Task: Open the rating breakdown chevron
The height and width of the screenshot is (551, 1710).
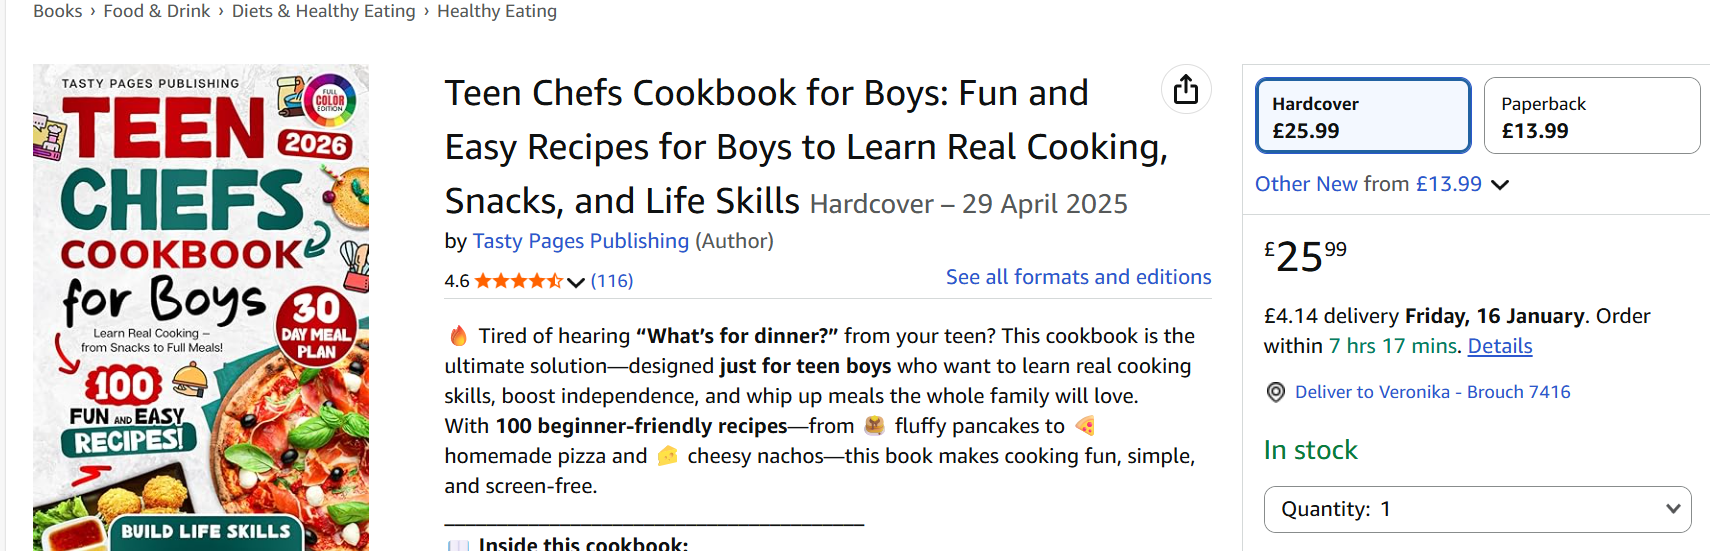Action: coord(576,282)
